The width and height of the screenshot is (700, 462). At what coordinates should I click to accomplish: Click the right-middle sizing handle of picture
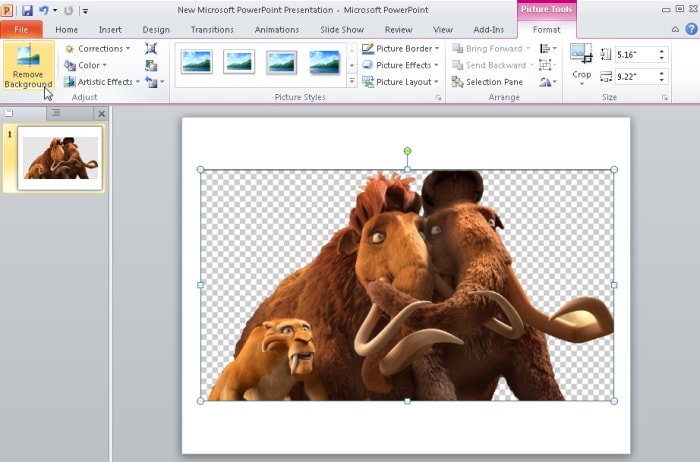(x=614, y=285)
